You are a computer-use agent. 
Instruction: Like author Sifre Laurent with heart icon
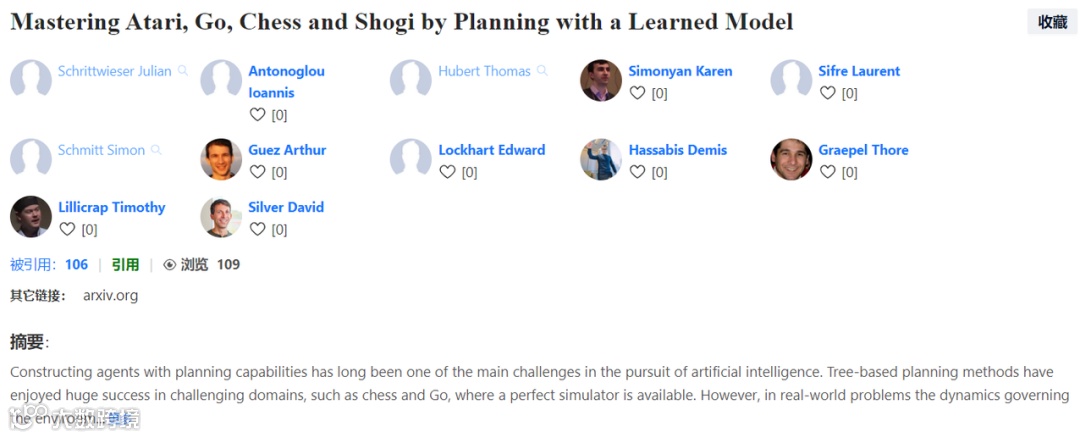[x=827, y=93]
